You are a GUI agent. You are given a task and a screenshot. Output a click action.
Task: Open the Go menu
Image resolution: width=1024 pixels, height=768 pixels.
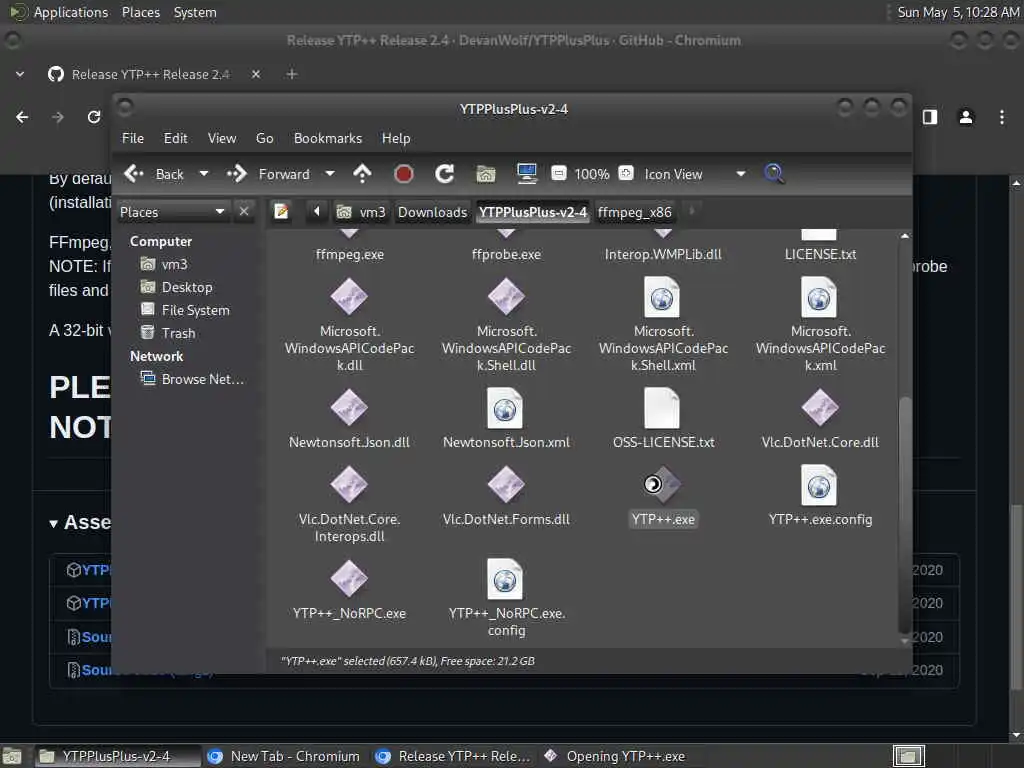(x=264, y=138)
